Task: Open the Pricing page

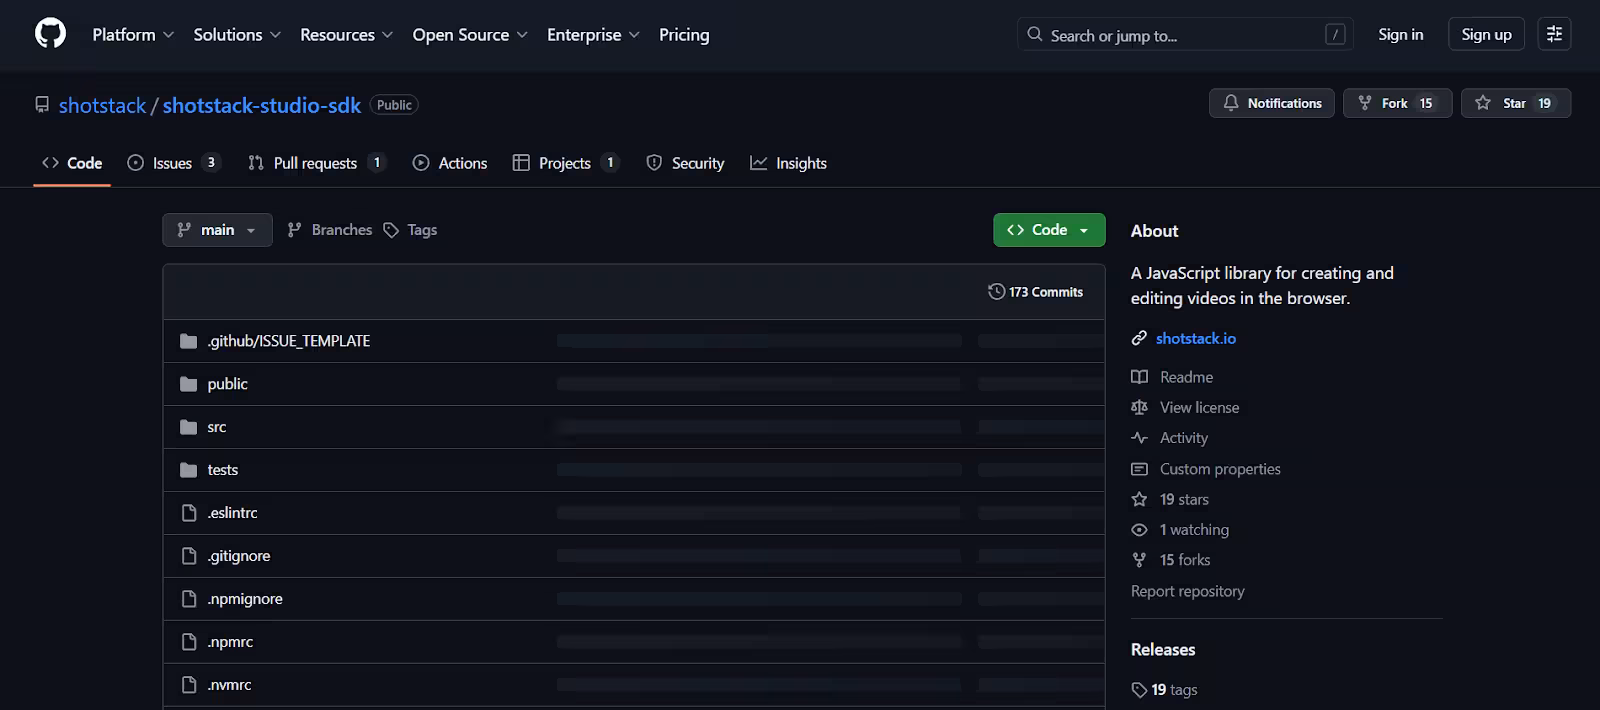Action: 684,34
